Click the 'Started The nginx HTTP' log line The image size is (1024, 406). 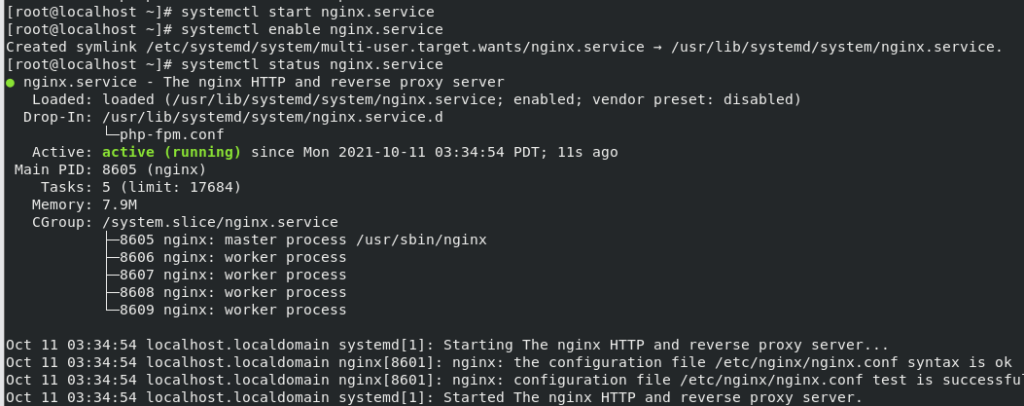coord(434,398)
